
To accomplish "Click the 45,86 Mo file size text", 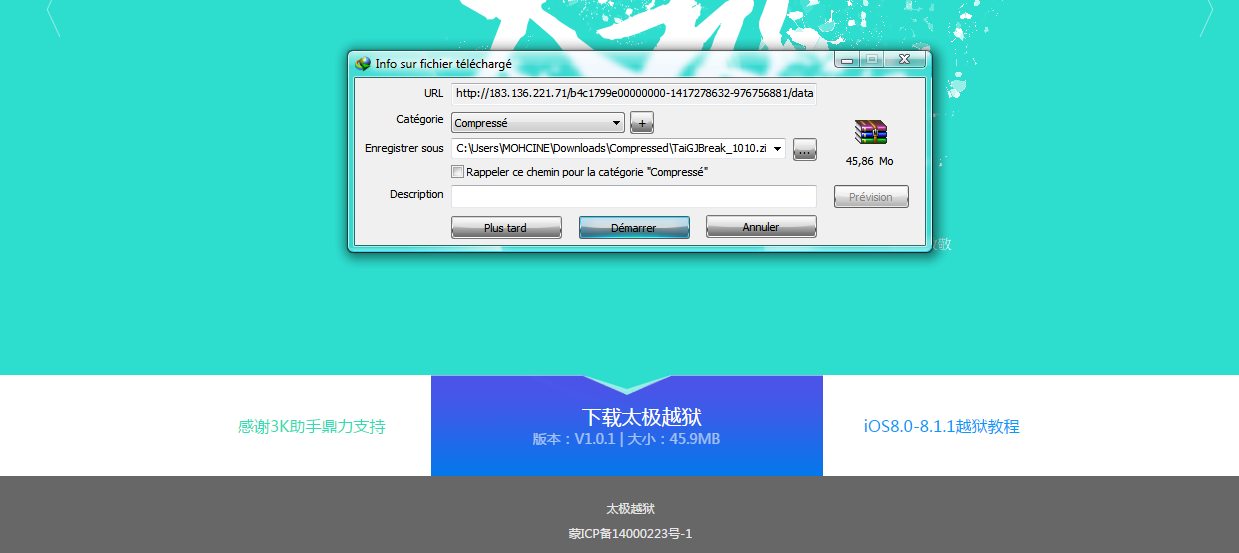I will click(870, 161).
